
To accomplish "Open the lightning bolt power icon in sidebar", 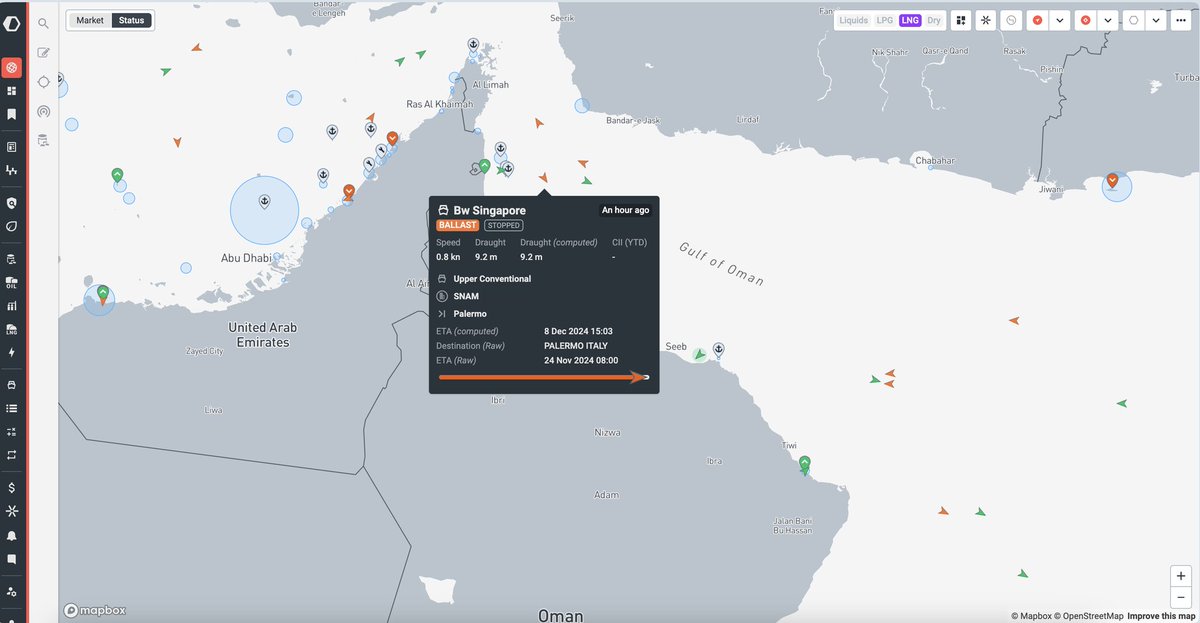I will tap(12, 352).
